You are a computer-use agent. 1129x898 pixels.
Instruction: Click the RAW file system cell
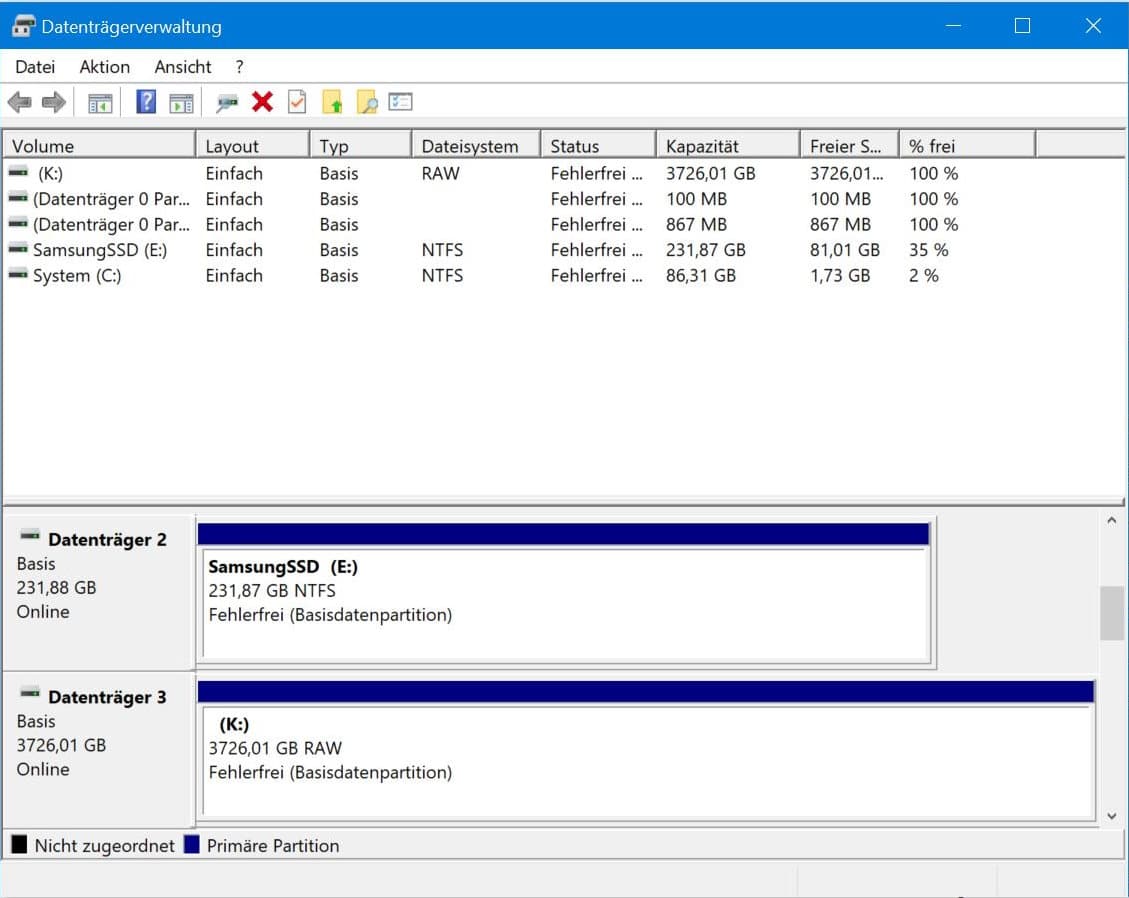441,174
